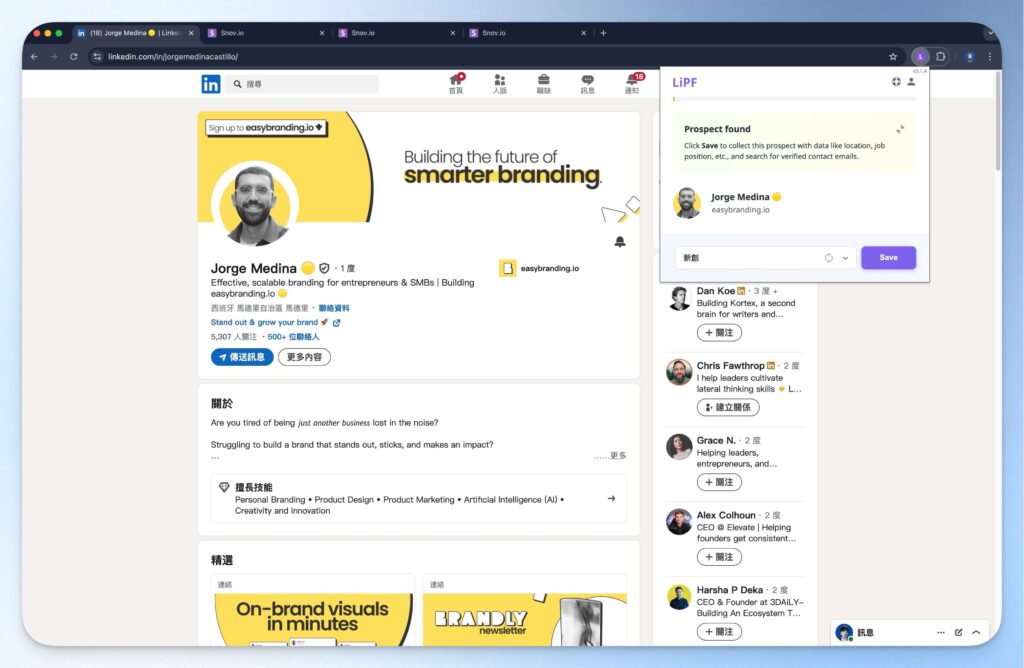Open LinkedIn home via the logo
Screen dimensions: 1024x668
click(x=210, y=84)
